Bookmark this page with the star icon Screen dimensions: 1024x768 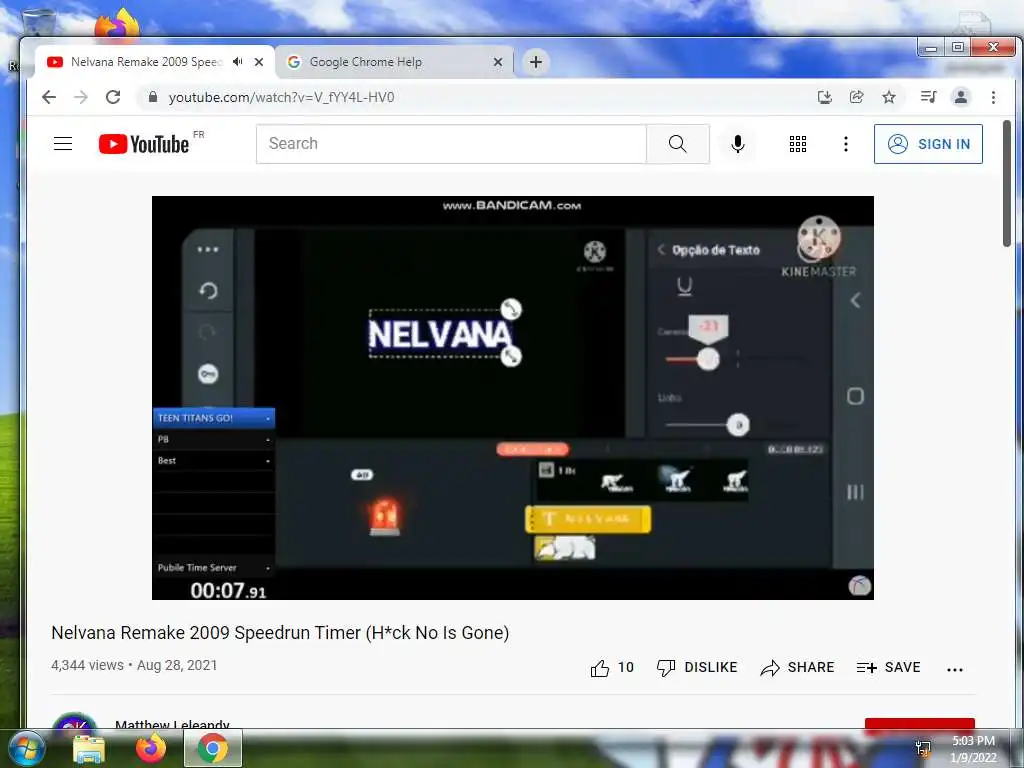pos(889,97)
